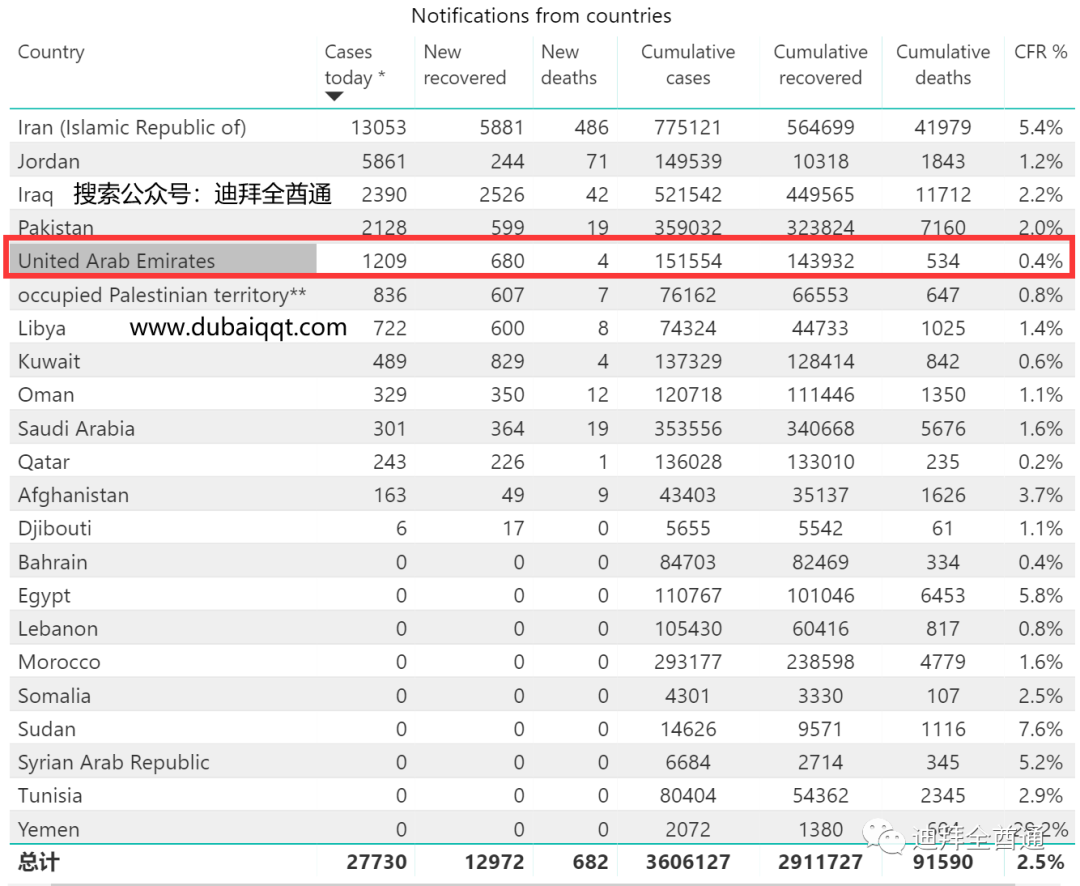Image resolution: width=1080 pixels, height=886 pixels.
Task: Click UAE cumulative recovered value 143932
Action: point(820,261)
